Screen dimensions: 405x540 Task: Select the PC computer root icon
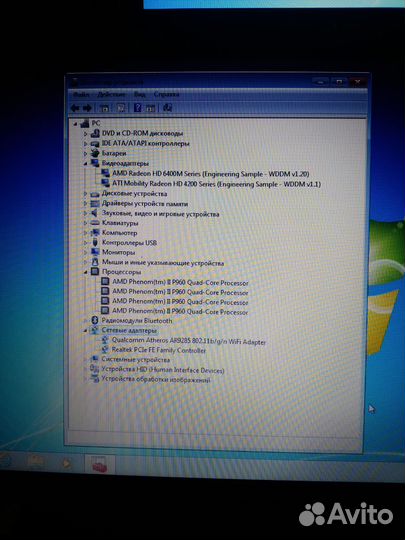click(85, 123)
